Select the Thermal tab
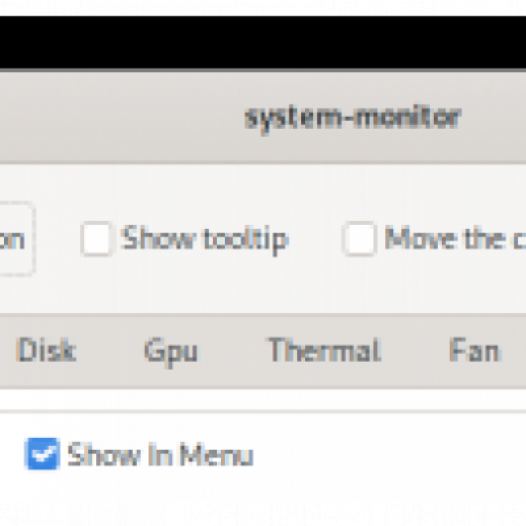 [x=325, y=350]
